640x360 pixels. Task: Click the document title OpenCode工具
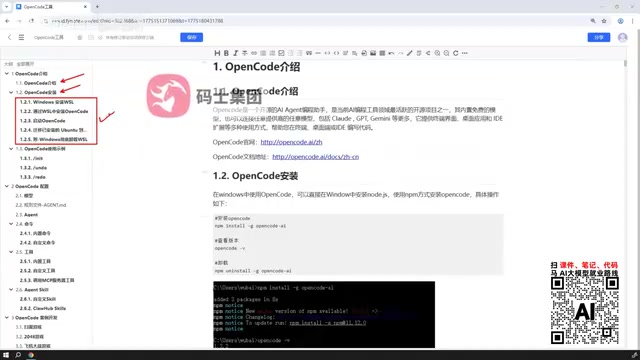pyautogui.click(x=49, y=37)
